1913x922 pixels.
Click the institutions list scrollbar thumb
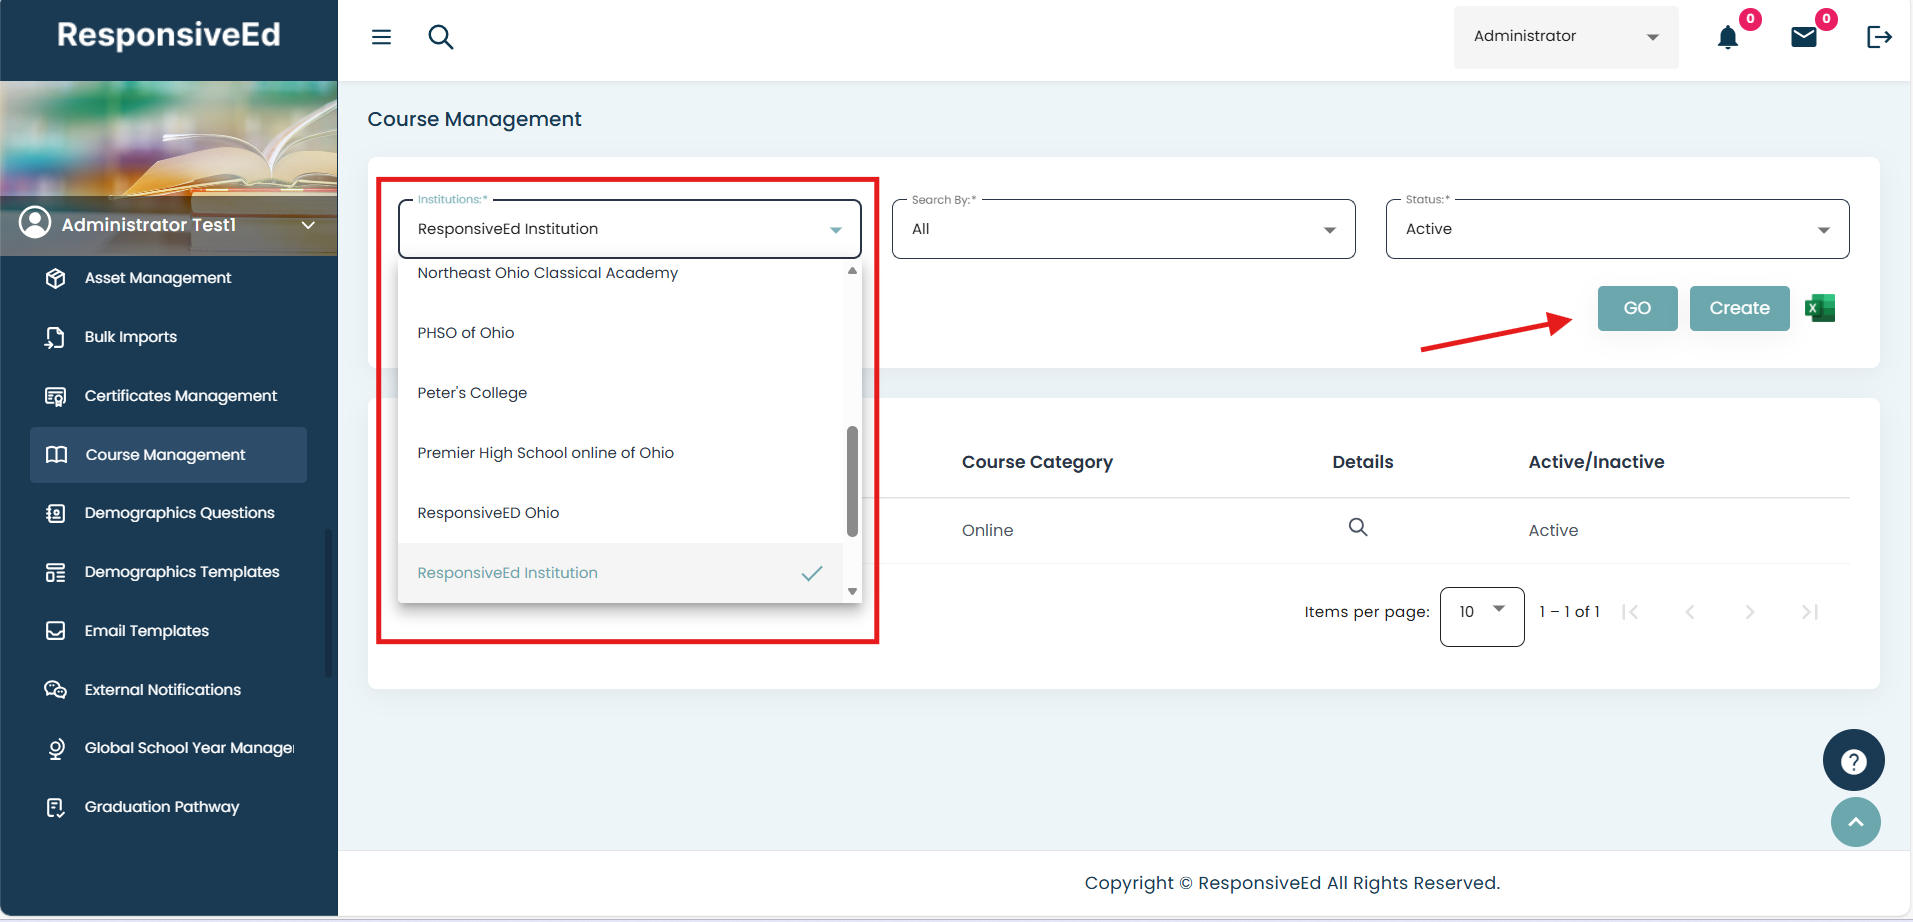coord(852,481)
